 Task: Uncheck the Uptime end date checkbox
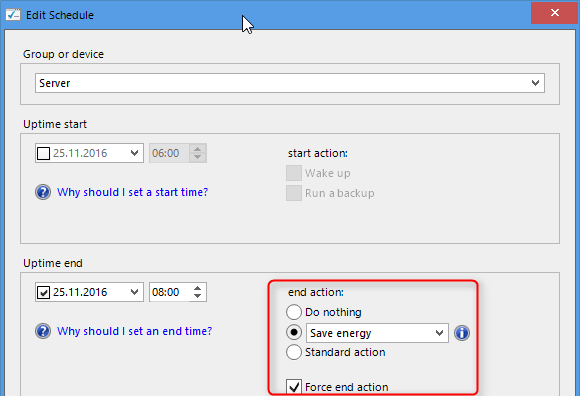(43, 292)
